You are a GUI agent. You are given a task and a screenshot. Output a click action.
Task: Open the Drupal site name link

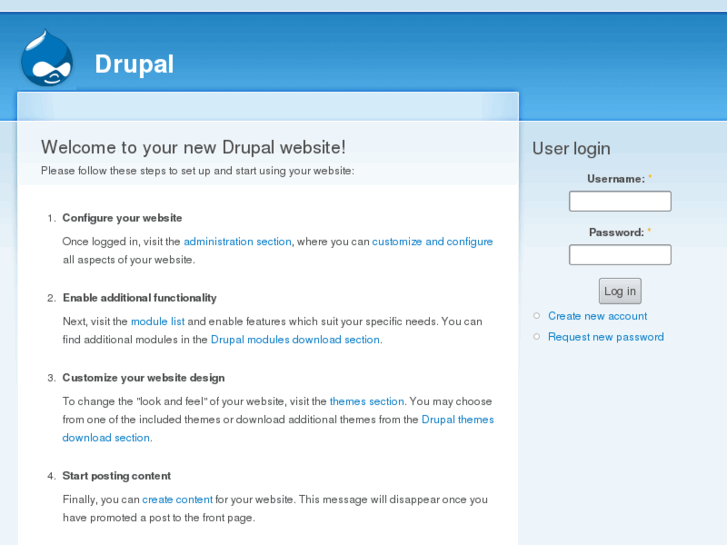click(134, 64)
